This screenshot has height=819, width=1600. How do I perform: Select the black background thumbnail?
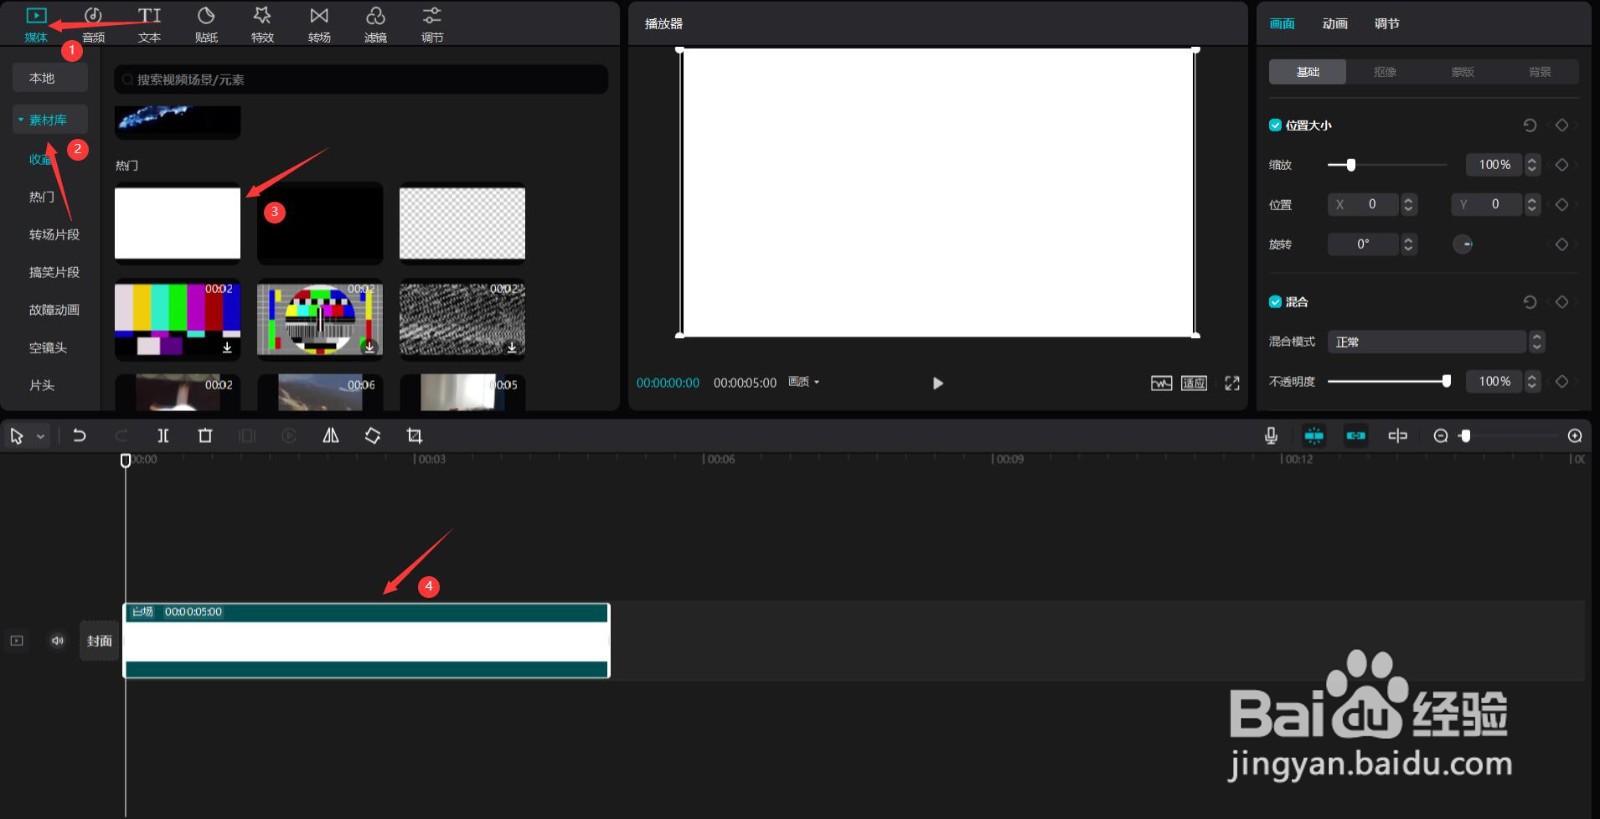tap(320, 223)
